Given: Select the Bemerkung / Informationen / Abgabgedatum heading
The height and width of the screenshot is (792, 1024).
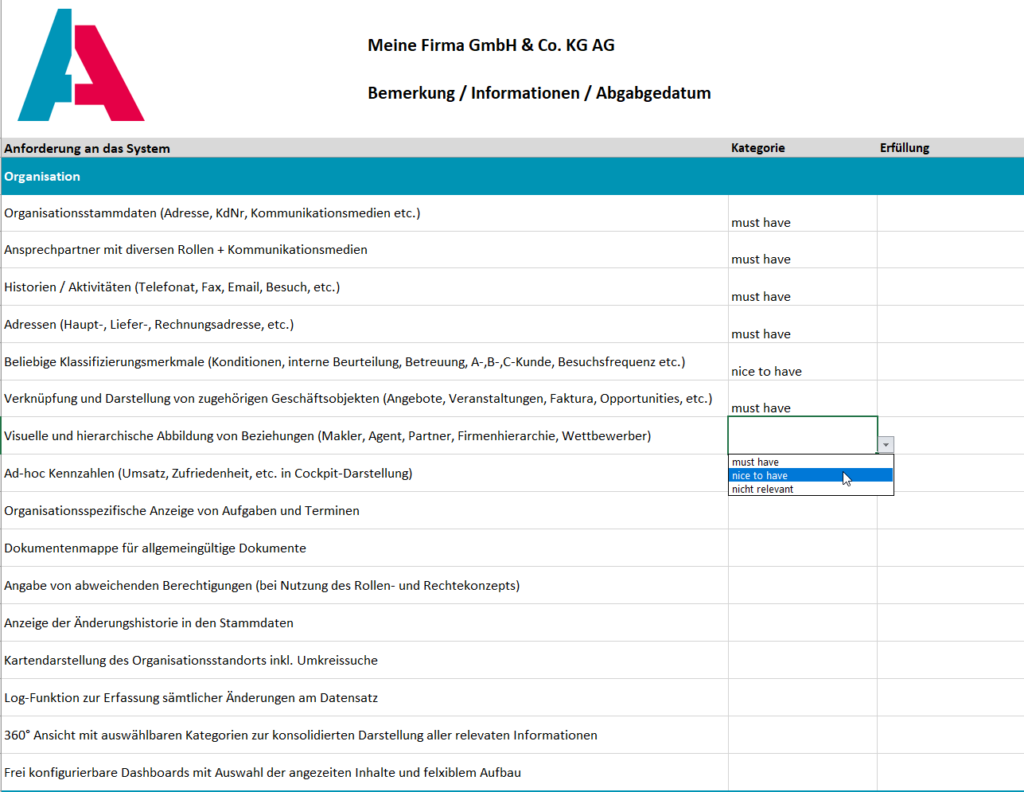Looking at the screenshot, I should click(x=539, y=93).
